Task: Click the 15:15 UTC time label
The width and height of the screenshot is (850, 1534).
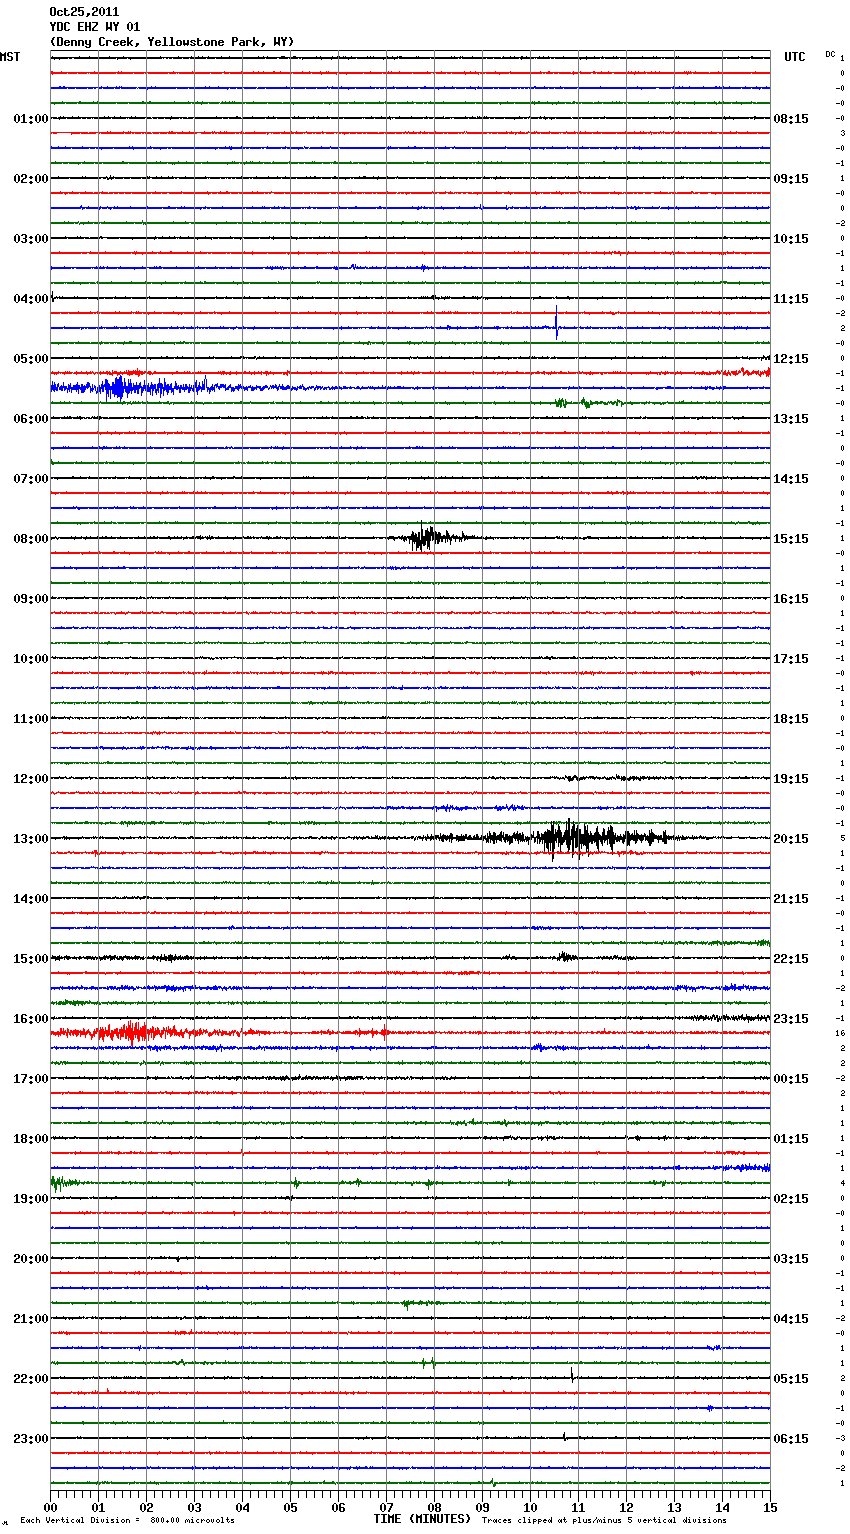Action: 791,539
